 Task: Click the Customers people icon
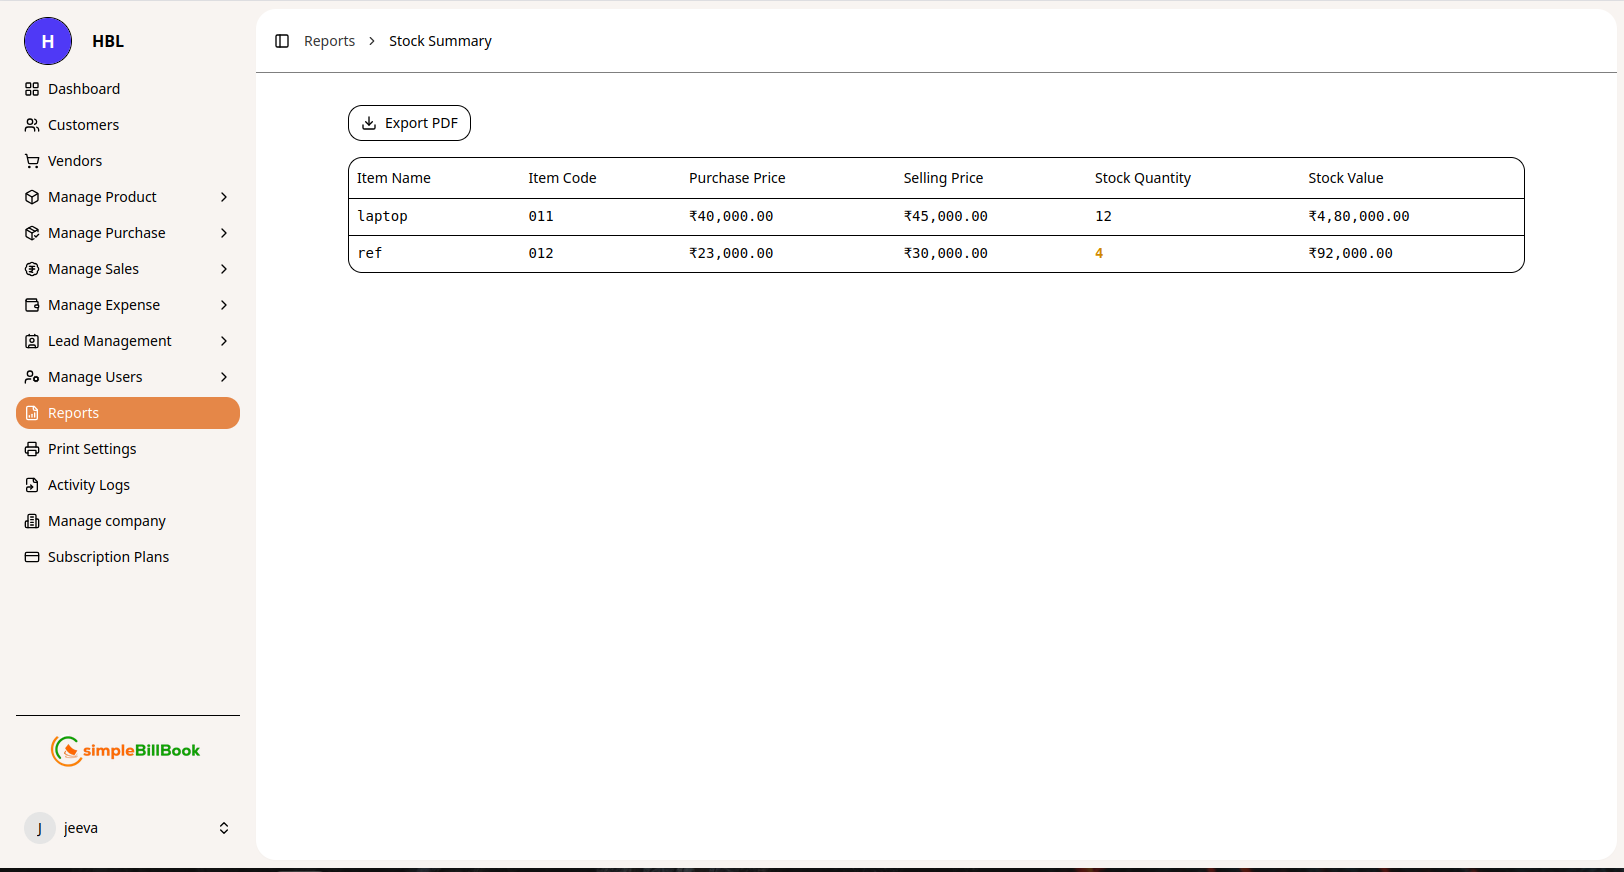32,125
